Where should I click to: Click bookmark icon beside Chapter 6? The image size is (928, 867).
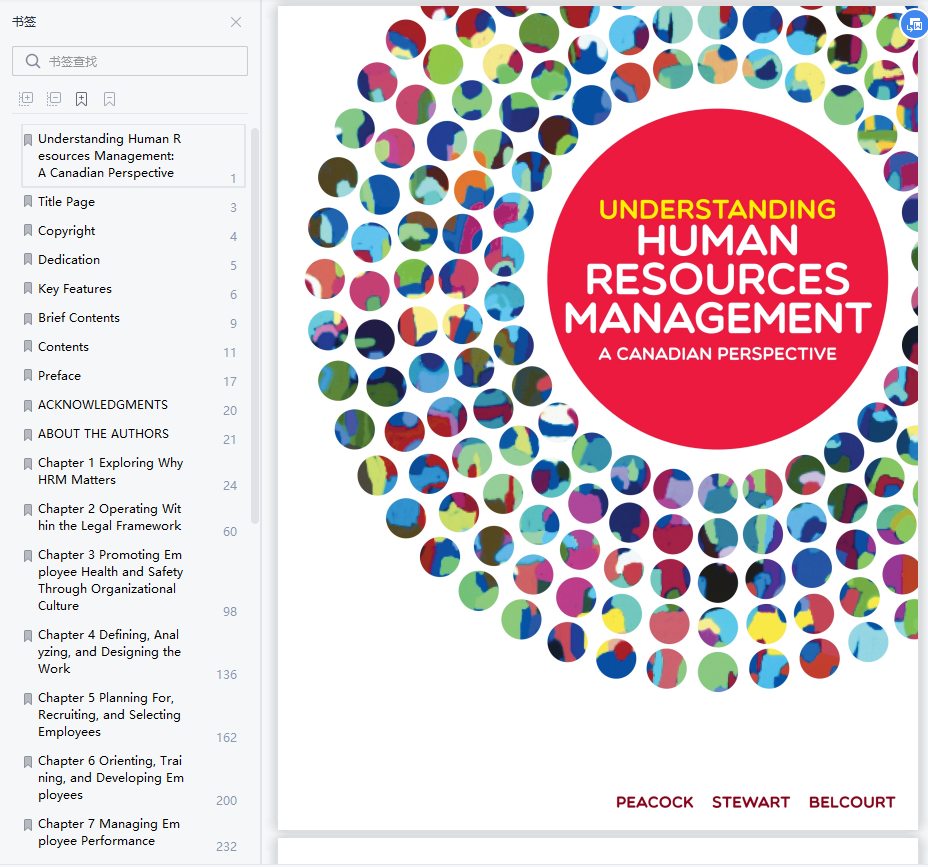[x=27, y=762]
